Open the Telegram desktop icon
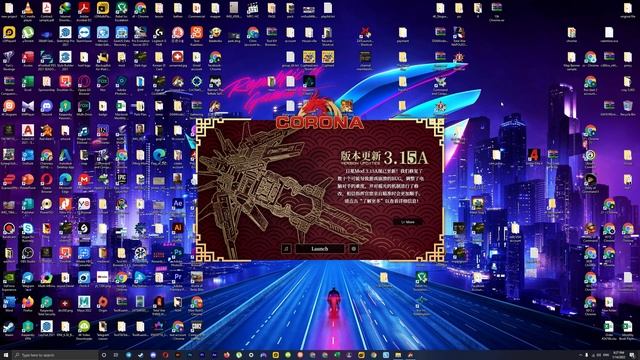Image resolution: width=640 pixels, height=360 pixels. pyautogui.click(x=28, y=280)
